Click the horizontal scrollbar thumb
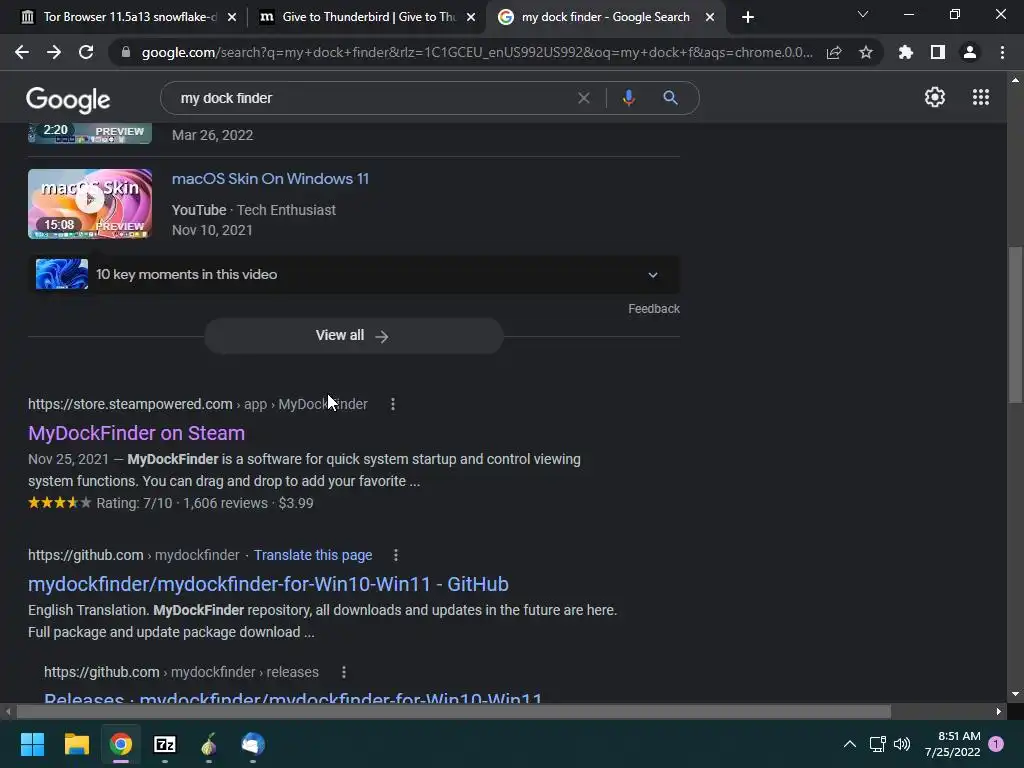Image resolution: width=1024 pixels, height=768 pixels. [453, 711]
